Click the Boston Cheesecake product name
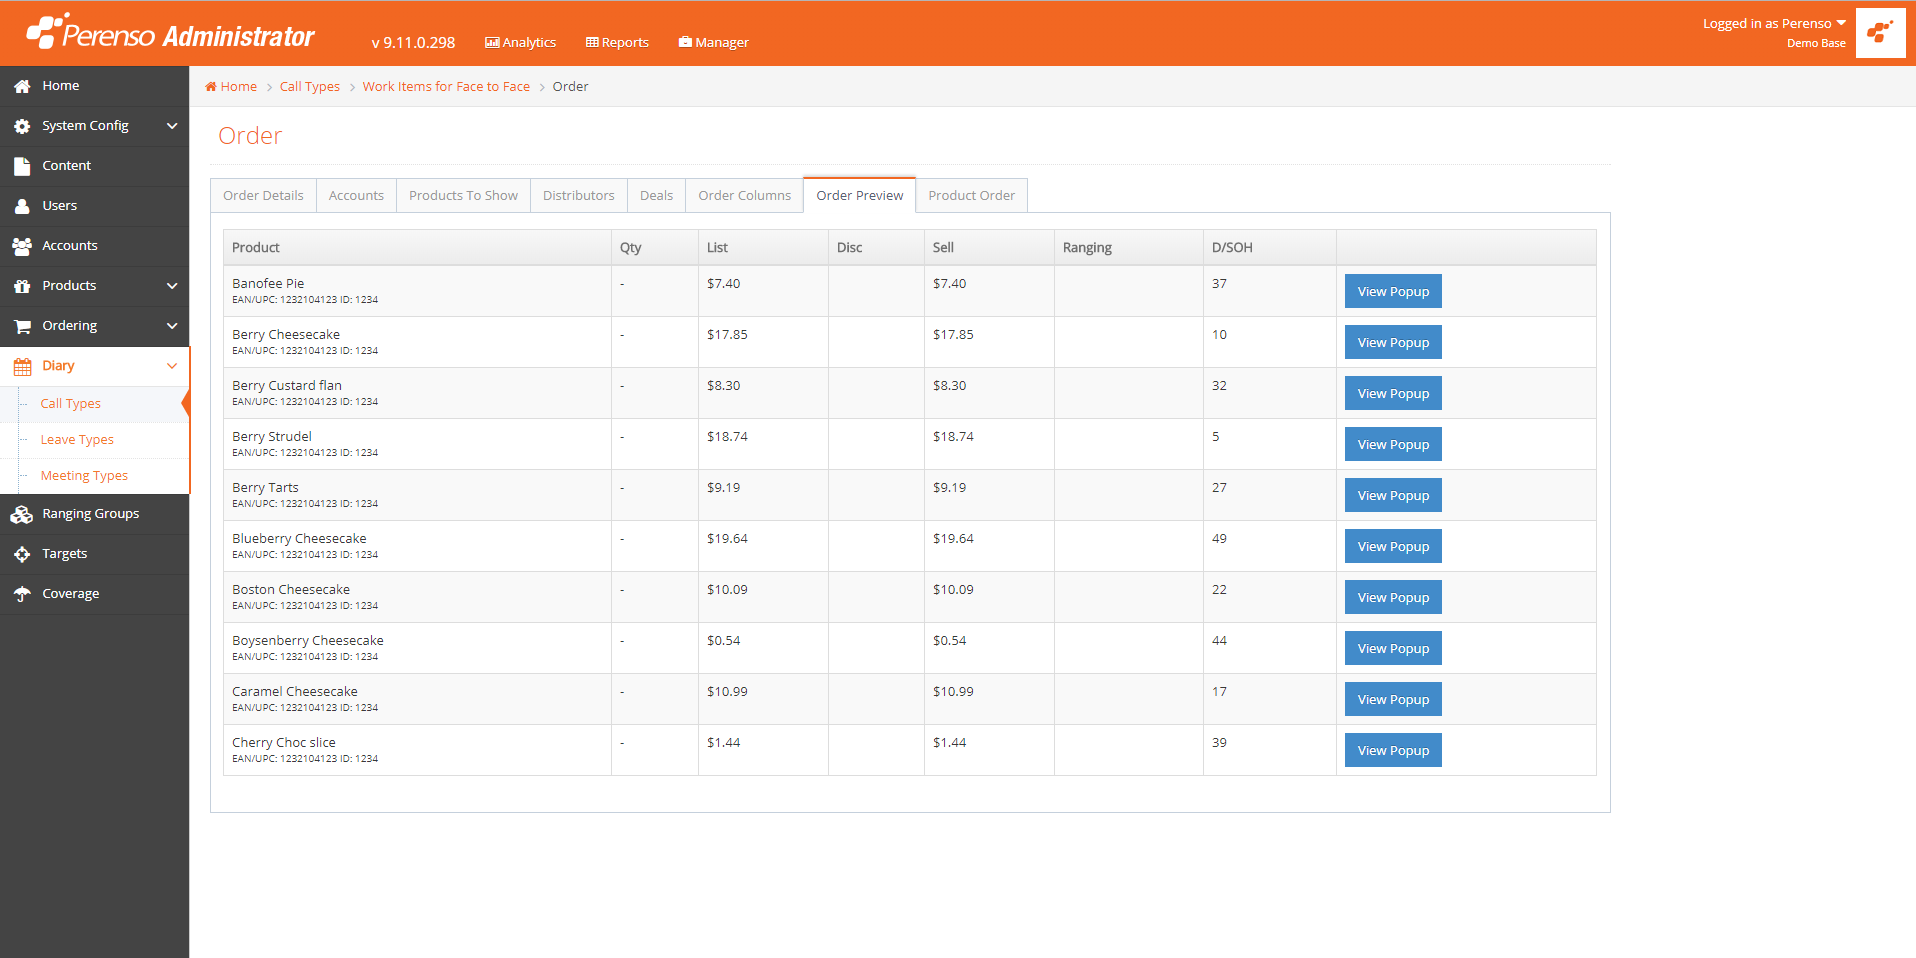Image resolution: width=1916 pixels, height=958 pixels. point(291,590)
